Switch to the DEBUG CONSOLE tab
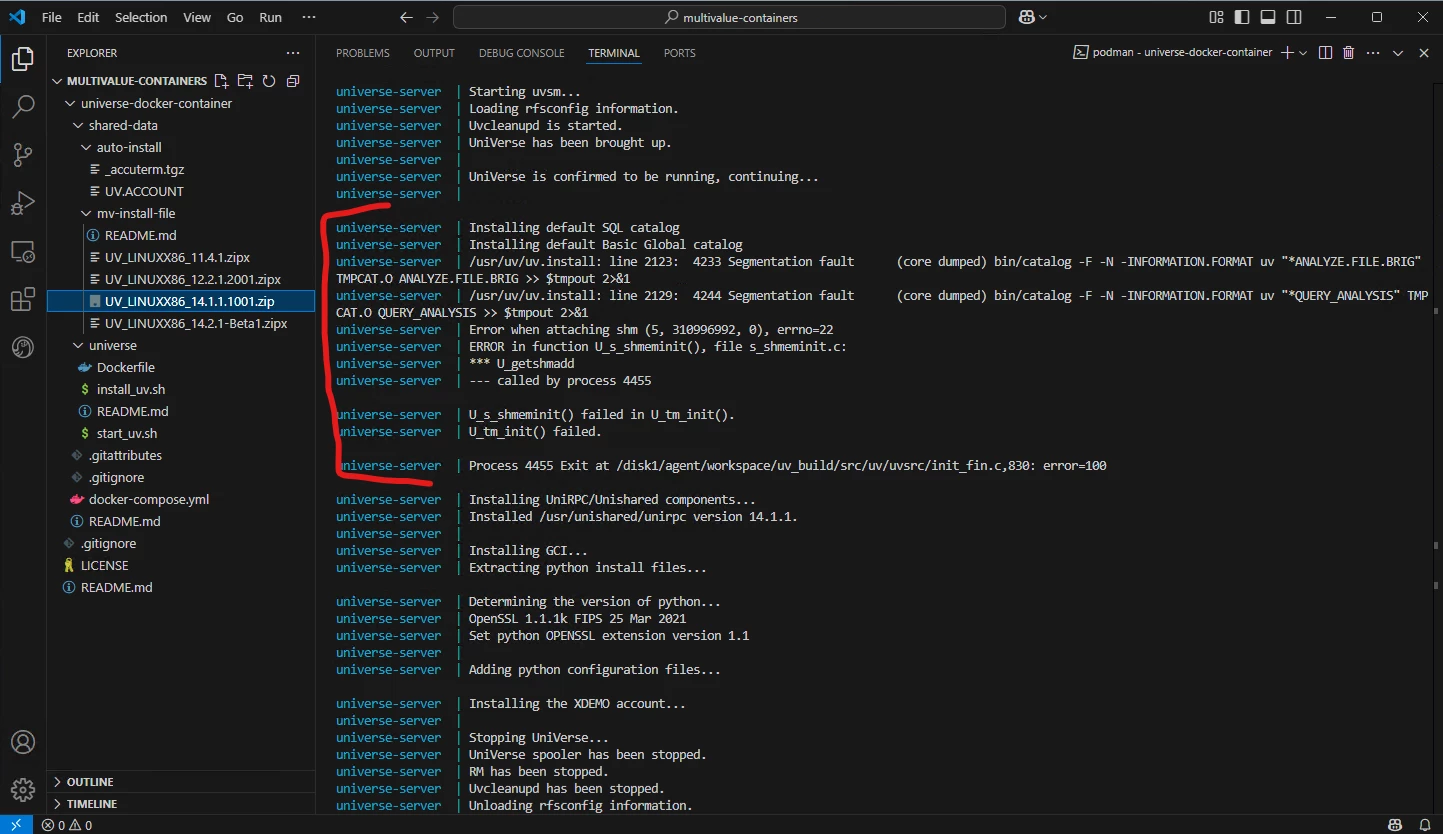1443x834 pixels. pyautogui.click(x=521, y=53)
